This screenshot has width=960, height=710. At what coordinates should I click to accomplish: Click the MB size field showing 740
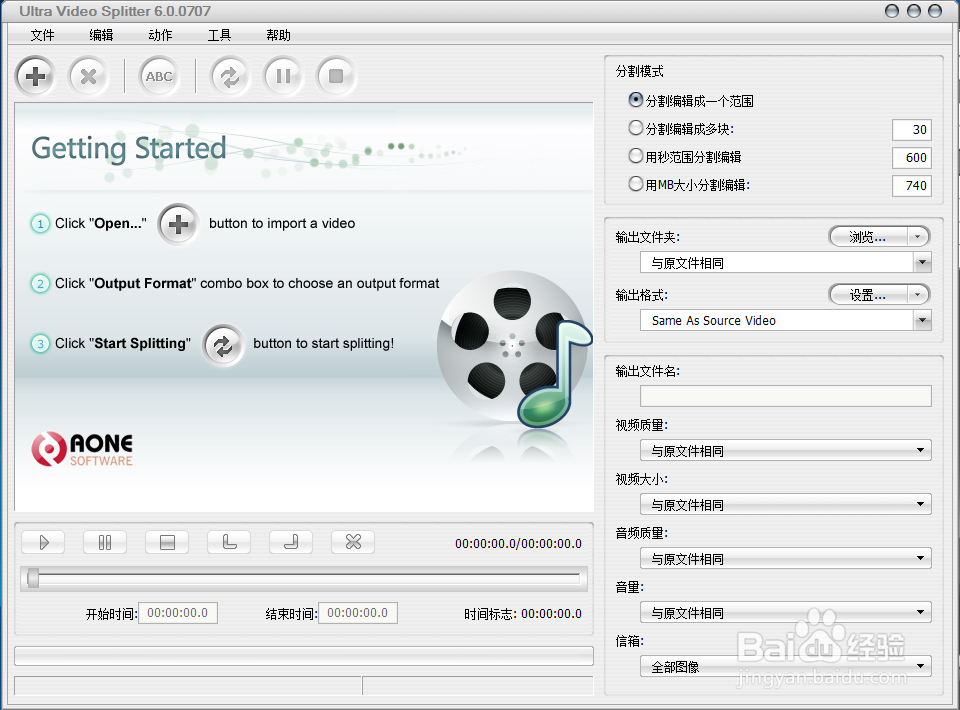pos(912,185)
